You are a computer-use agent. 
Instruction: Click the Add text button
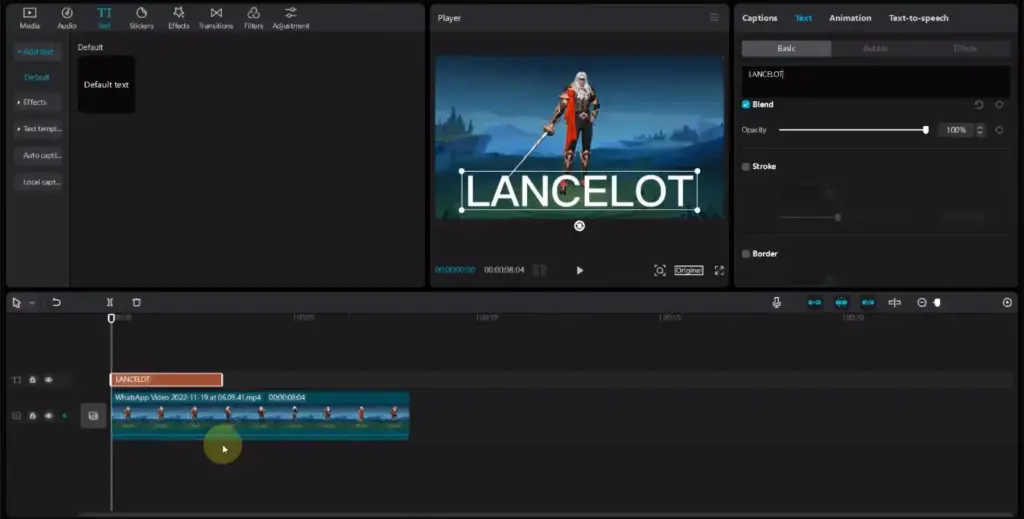(37, 52)
